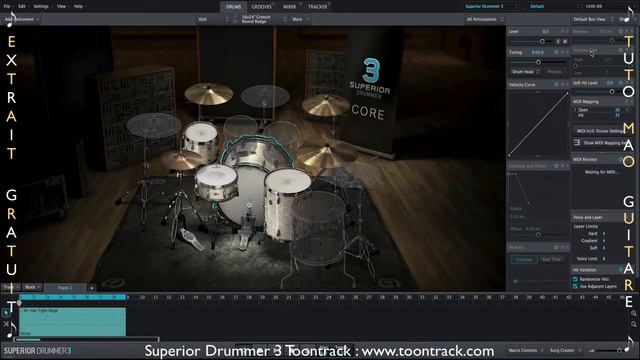640x360 pixels.
Task: Toggle the Pitch FX power button
Action: tap(556, 247)
